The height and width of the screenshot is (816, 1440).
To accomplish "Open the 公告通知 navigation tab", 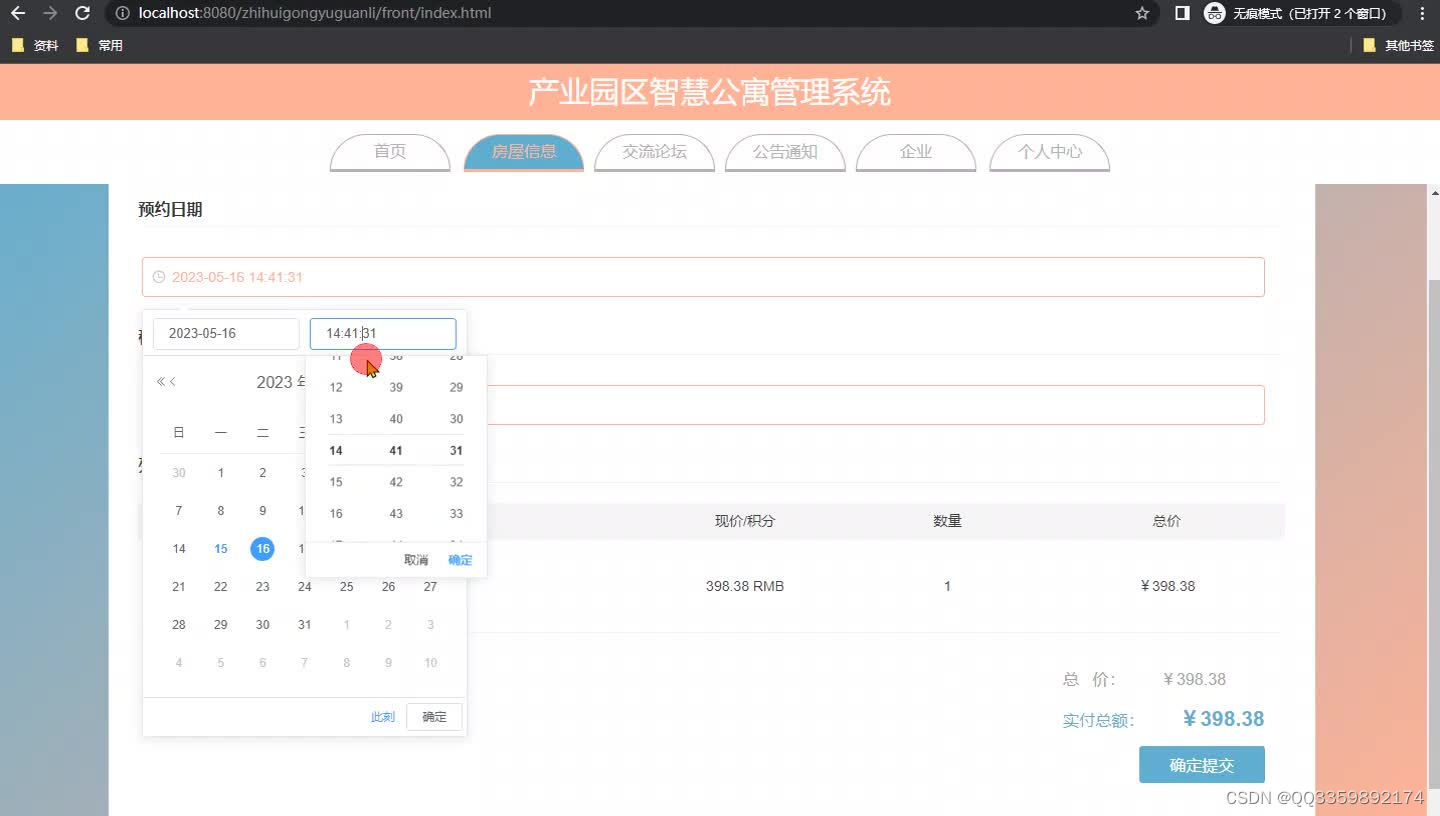I will 785,152.
